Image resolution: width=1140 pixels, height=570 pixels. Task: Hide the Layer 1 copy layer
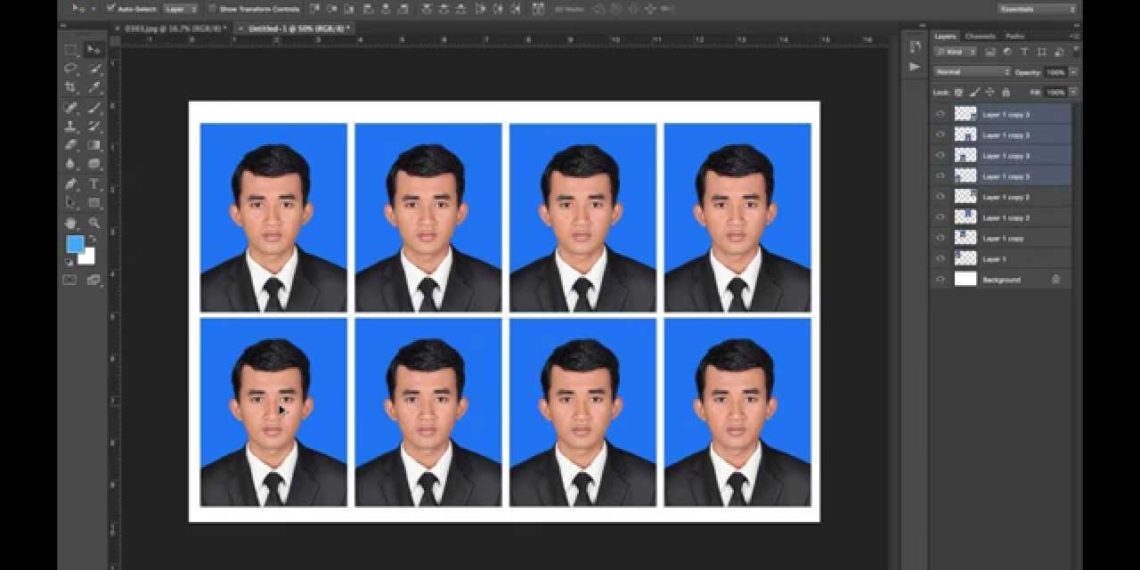[x=941, y=238]
